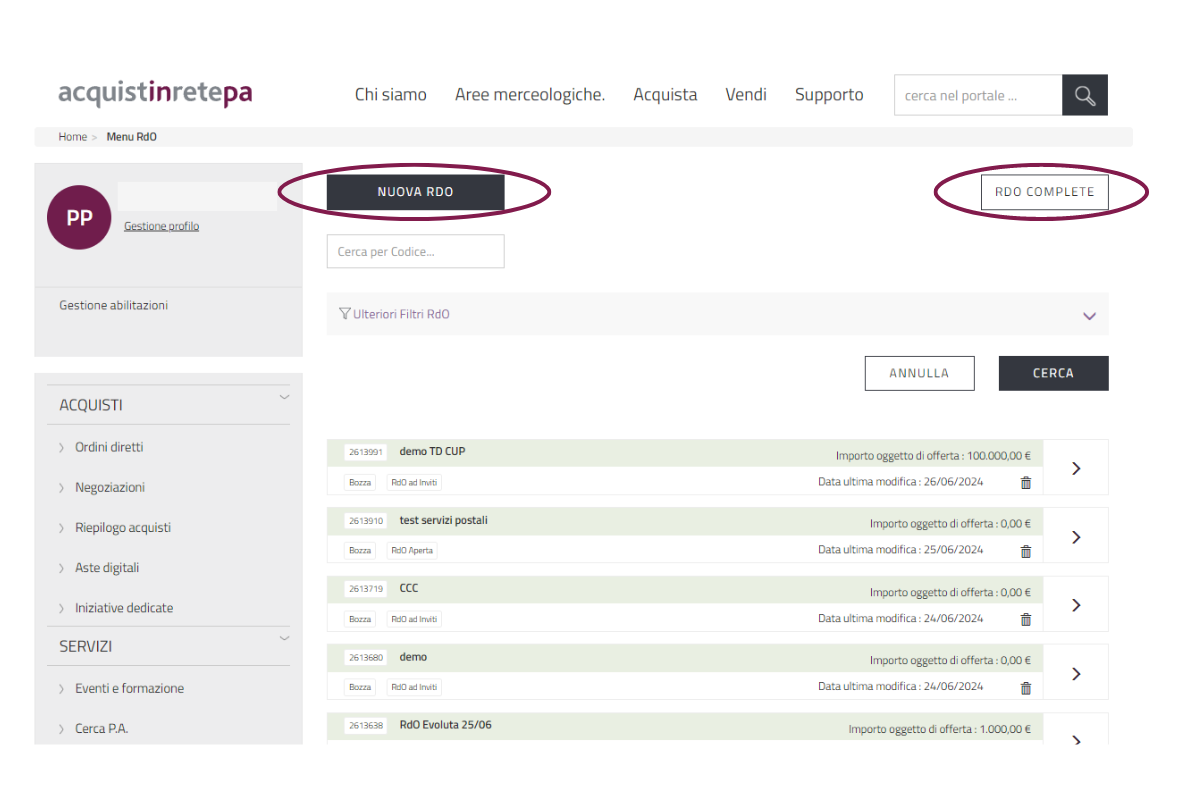
Task: Open Gestione profilo link
Action: pos(161,226)
